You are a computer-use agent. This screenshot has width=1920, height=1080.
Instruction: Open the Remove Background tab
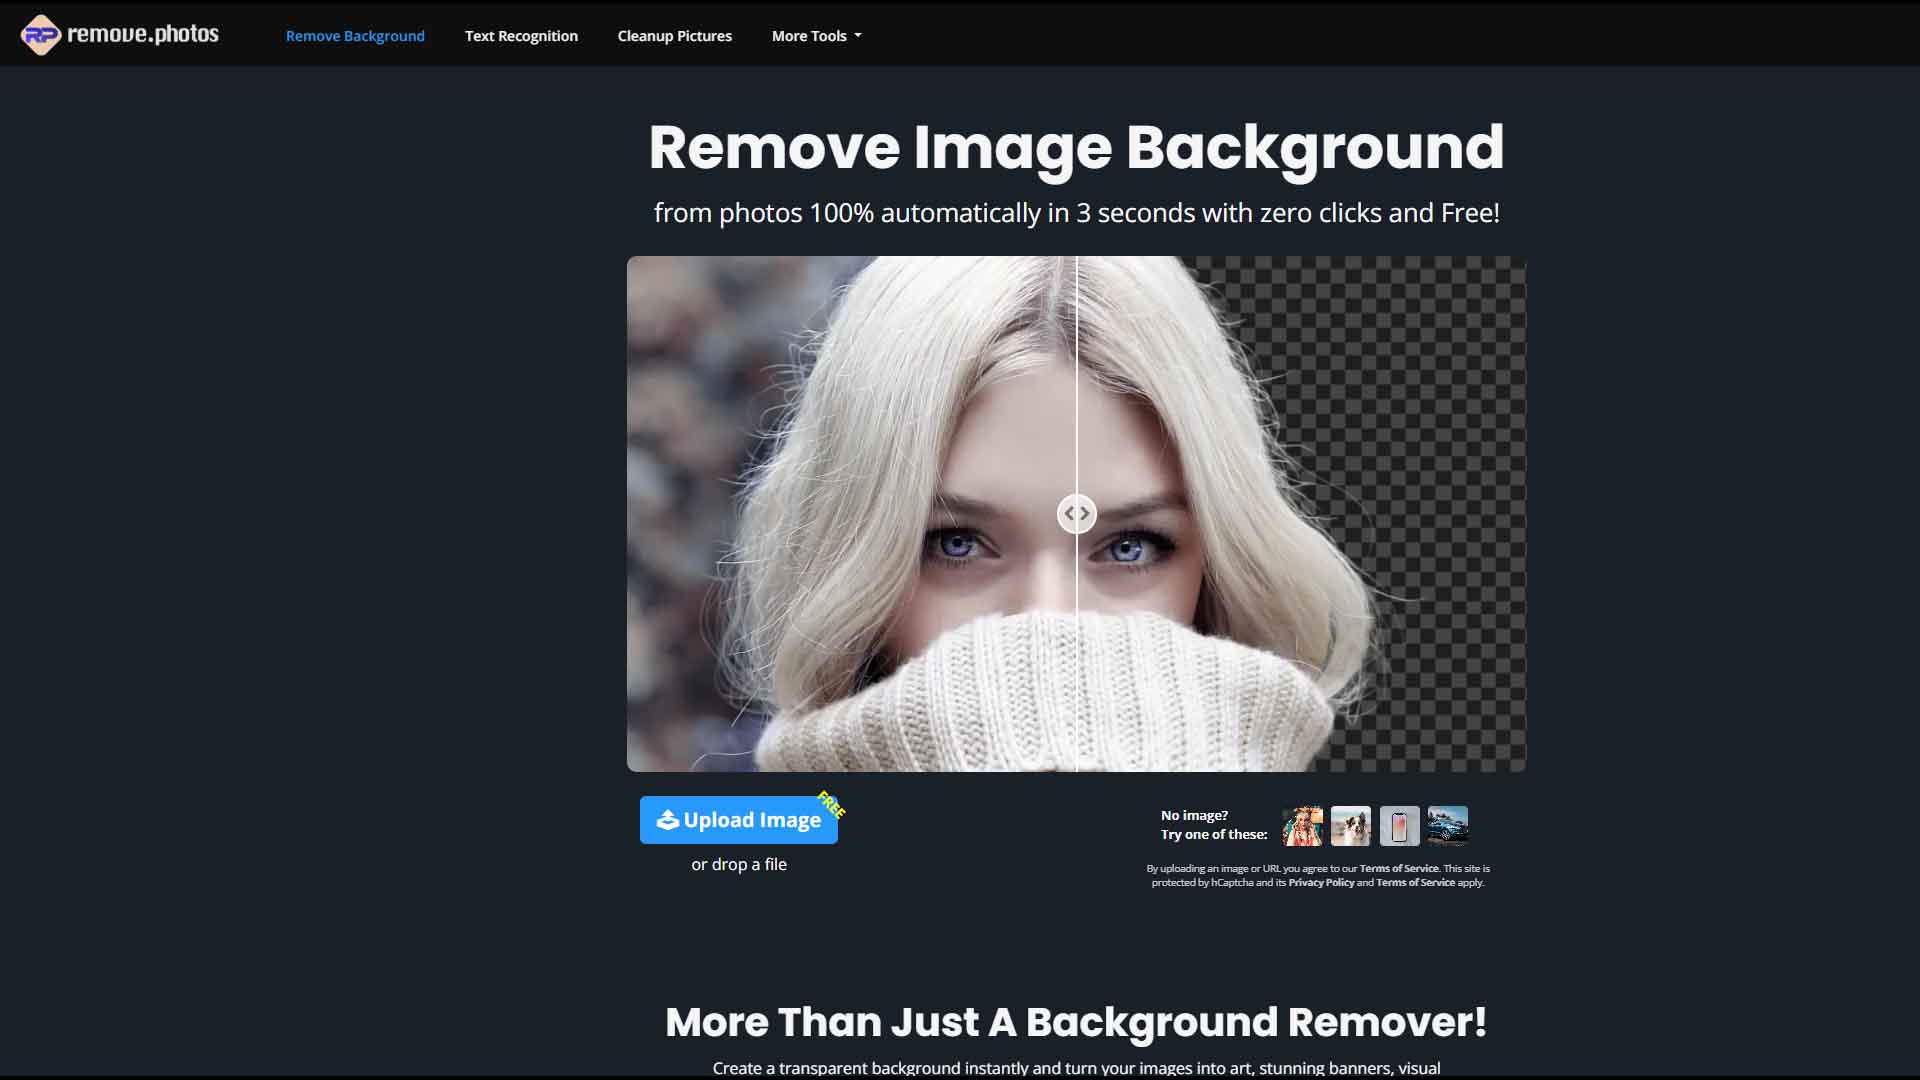(x=355, y=36)
